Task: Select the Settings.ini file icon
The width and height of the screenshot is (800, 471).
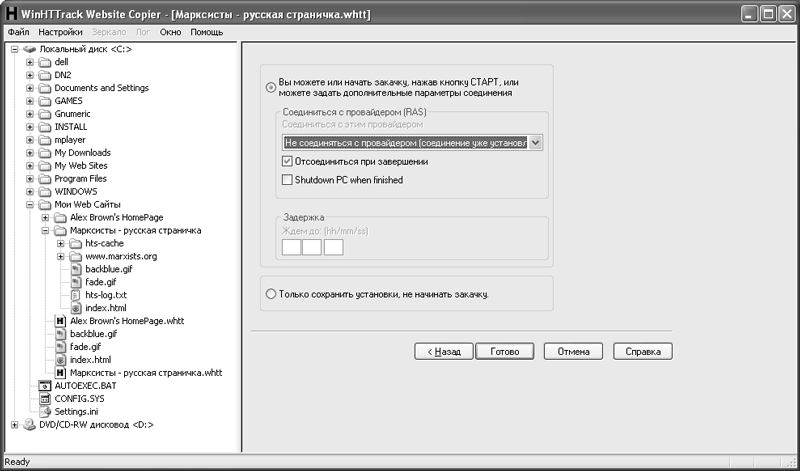Action: 45,411
